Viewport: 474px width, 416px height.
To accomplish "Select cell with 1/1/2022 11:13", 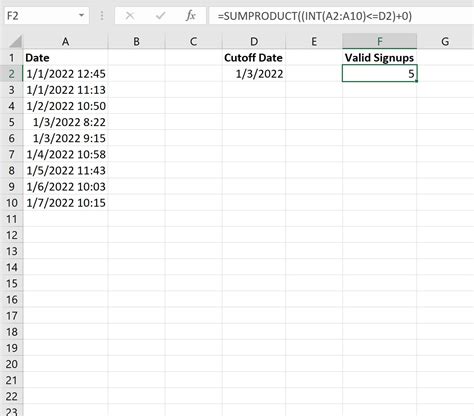I will point(65,90).
